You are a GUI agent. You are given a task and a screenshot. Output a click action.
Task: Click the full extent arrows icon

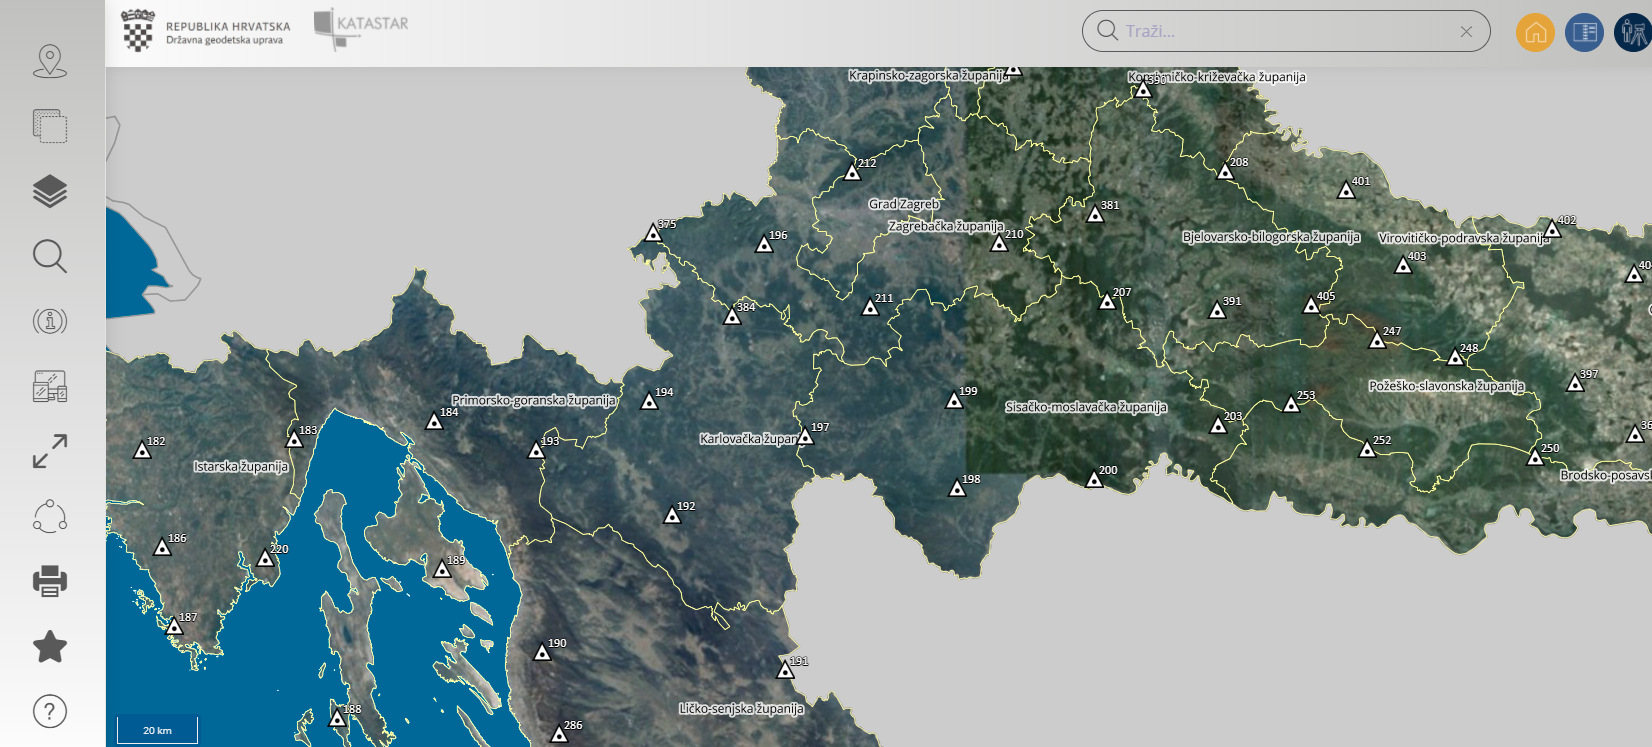tap(50, 451)
